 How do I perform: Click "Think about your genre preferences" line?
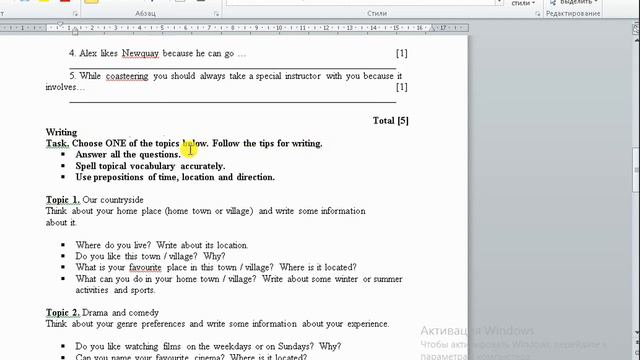217,324
